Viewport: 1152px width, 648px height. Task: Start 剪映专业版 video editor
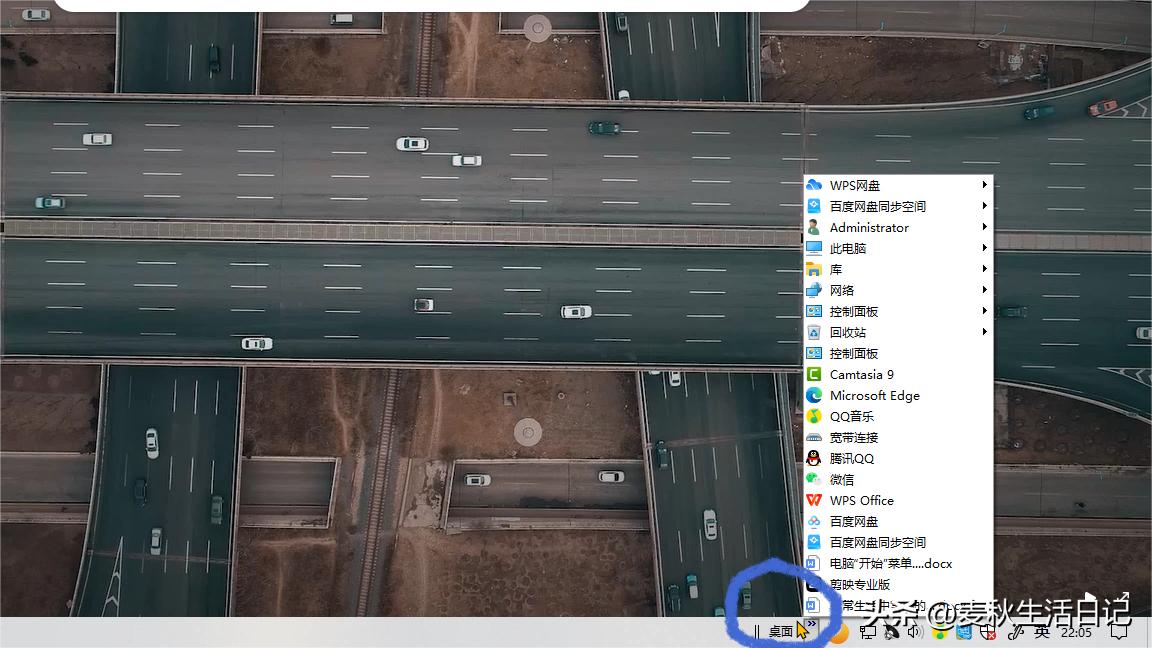[x=862, y=584]
